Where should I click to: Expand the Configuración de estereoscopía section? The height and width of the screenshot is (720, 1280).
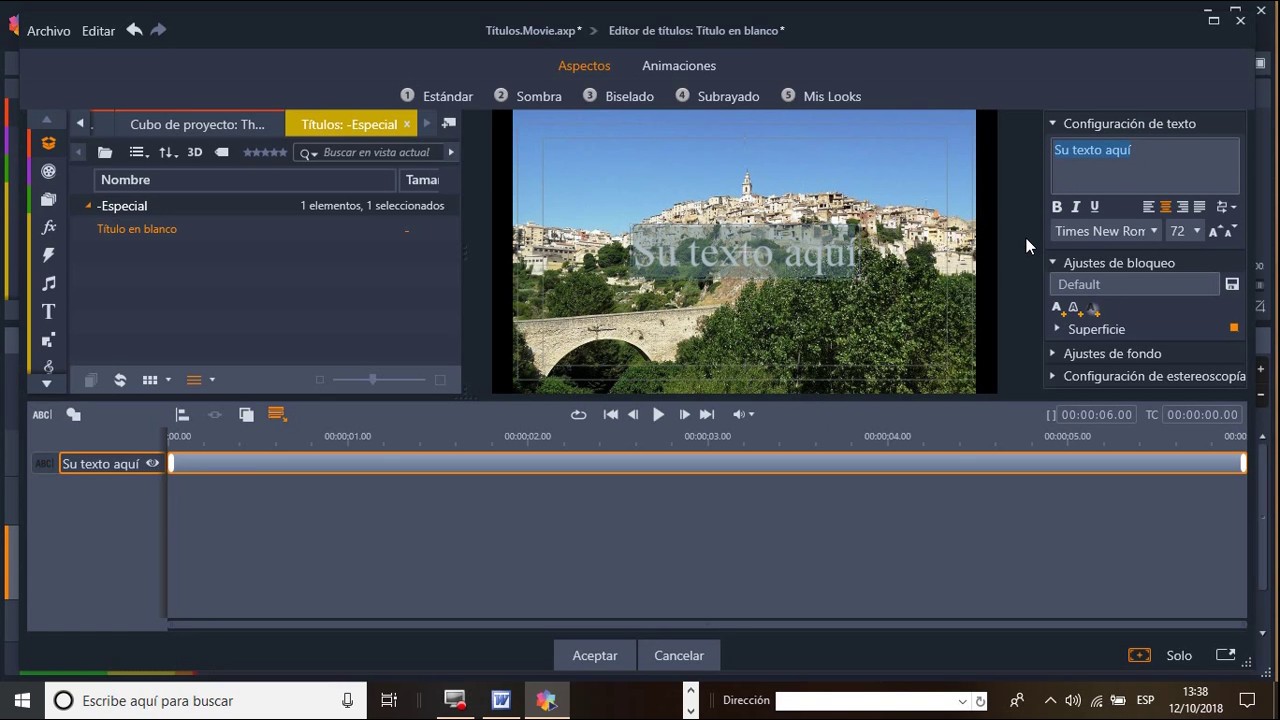tap(1052, 376)
